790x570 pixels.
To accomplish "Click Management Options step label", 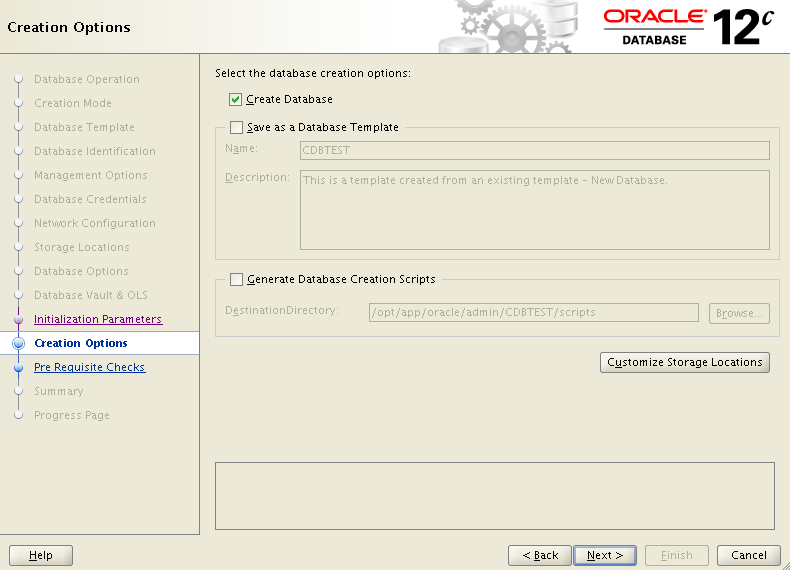I will (91, 175).
